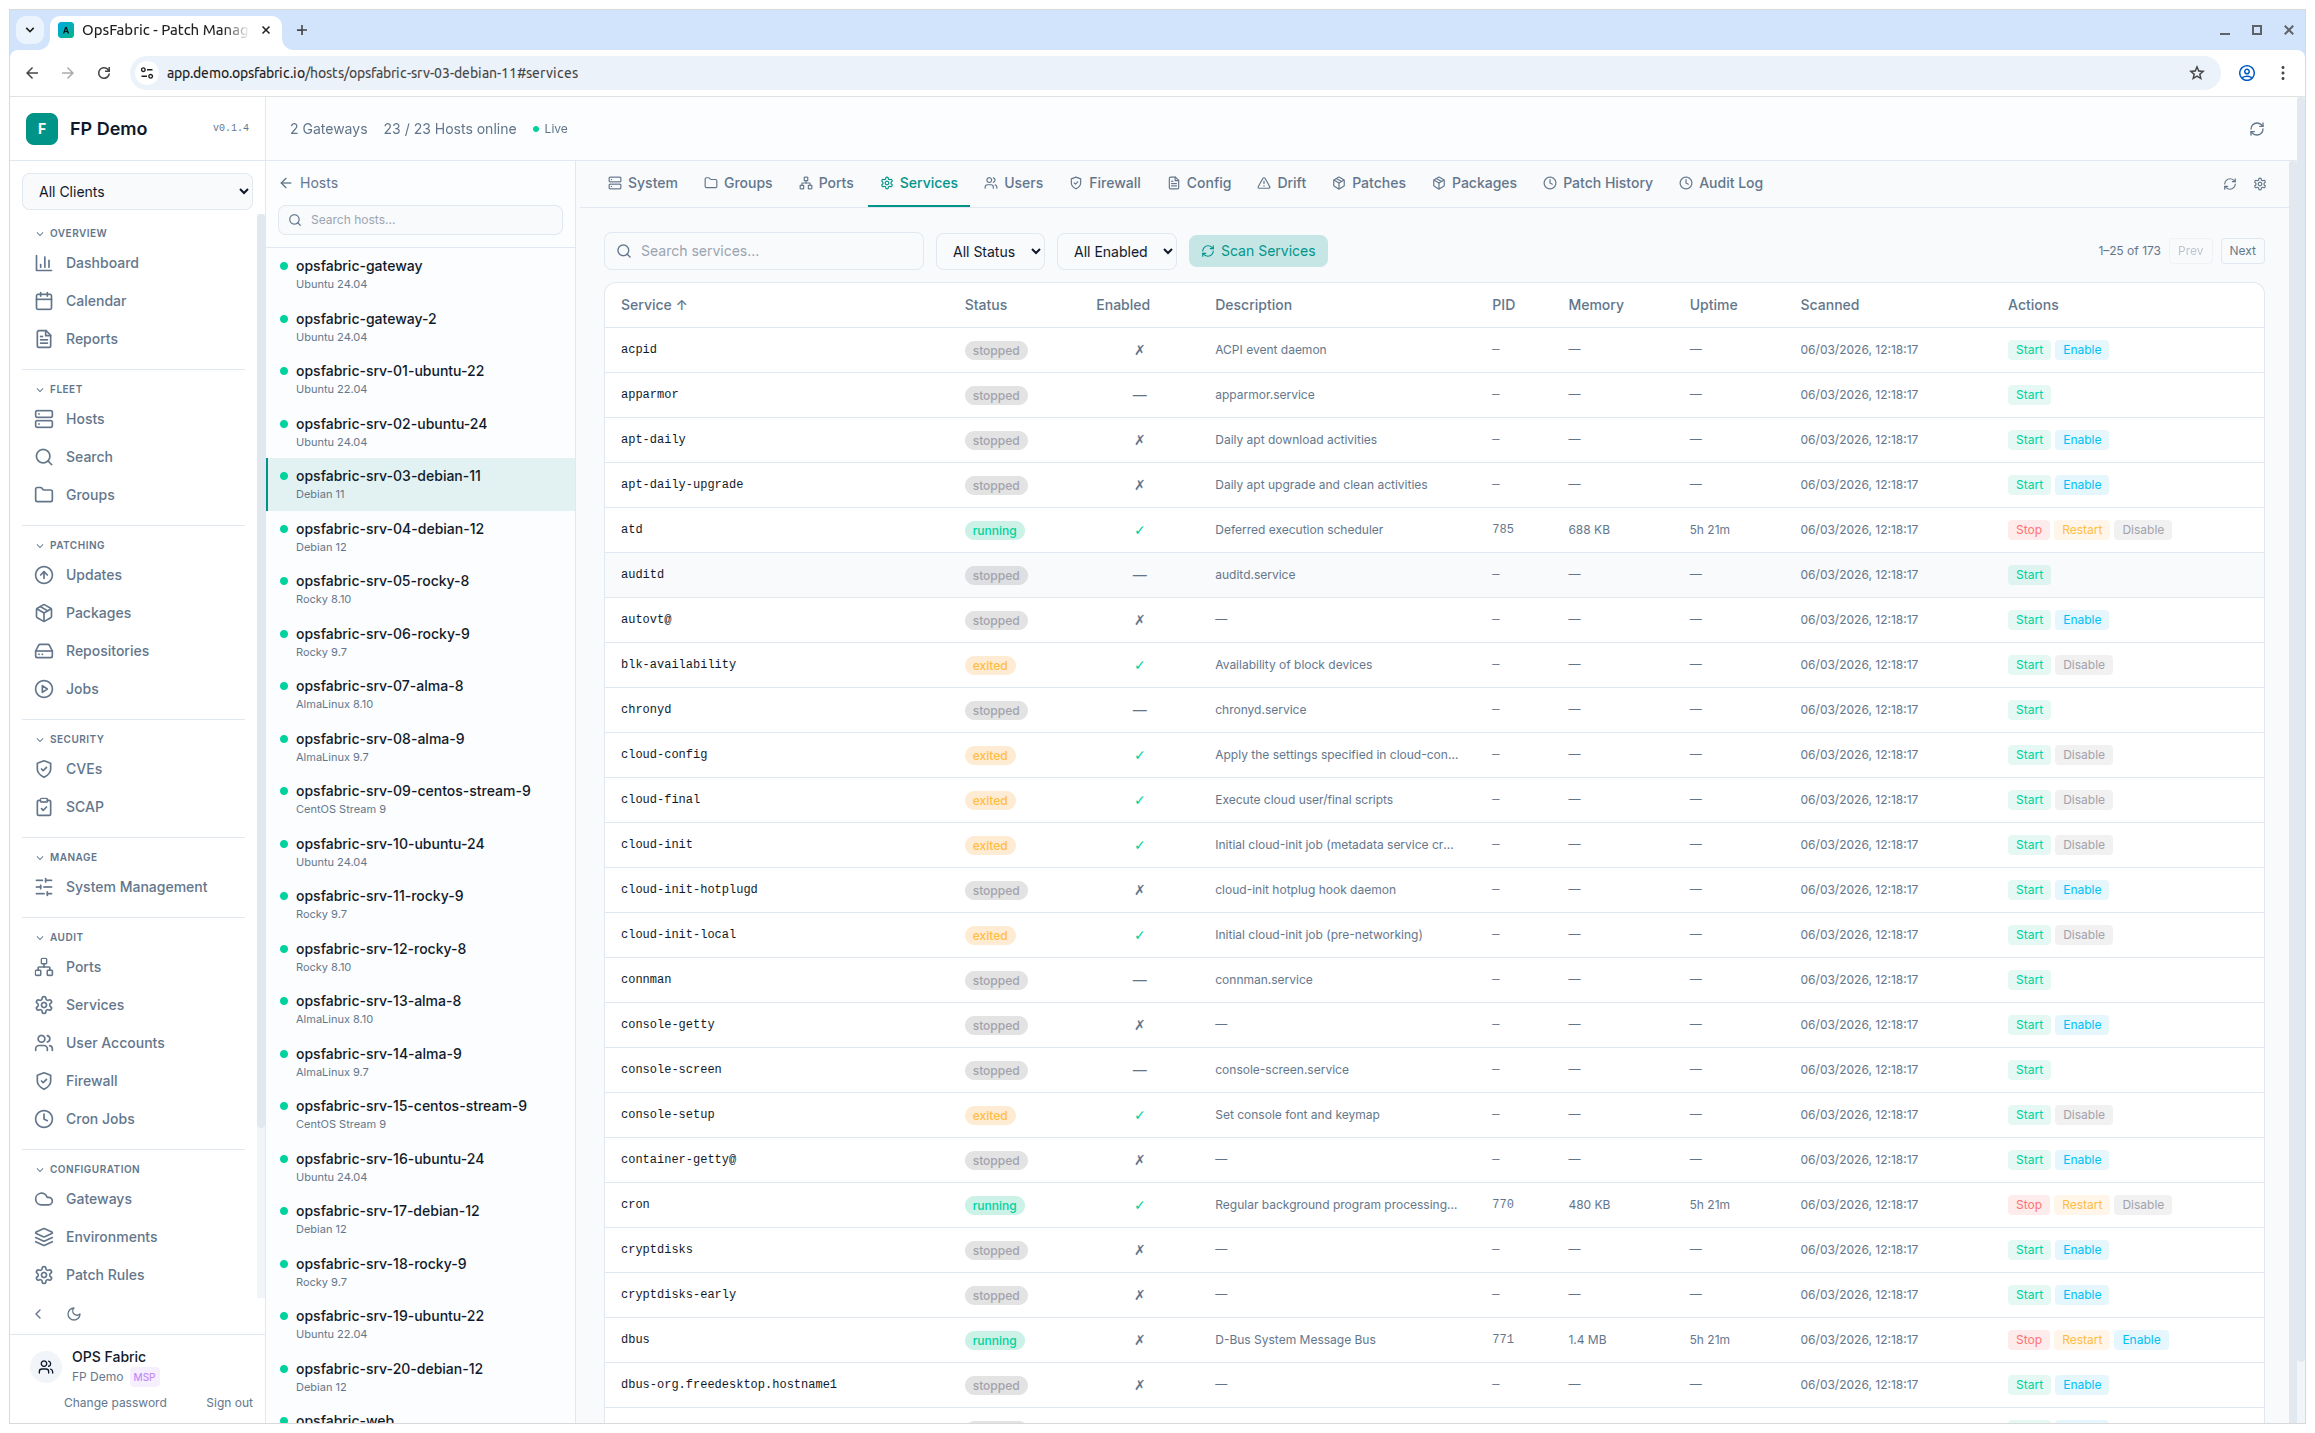
Task: Click the page settings gear icon
Action: pos(2260,184)
